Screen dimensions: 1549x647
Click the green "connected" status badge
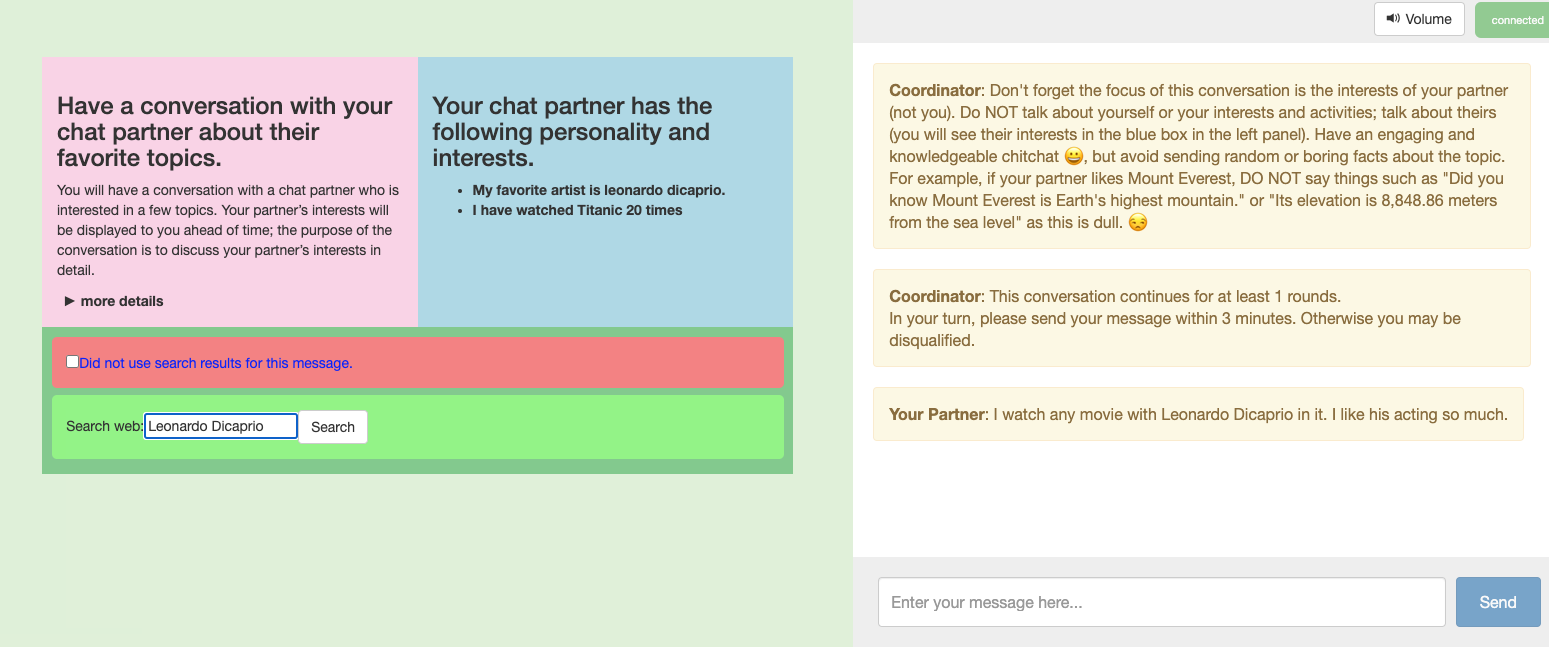click(1516, 20)
